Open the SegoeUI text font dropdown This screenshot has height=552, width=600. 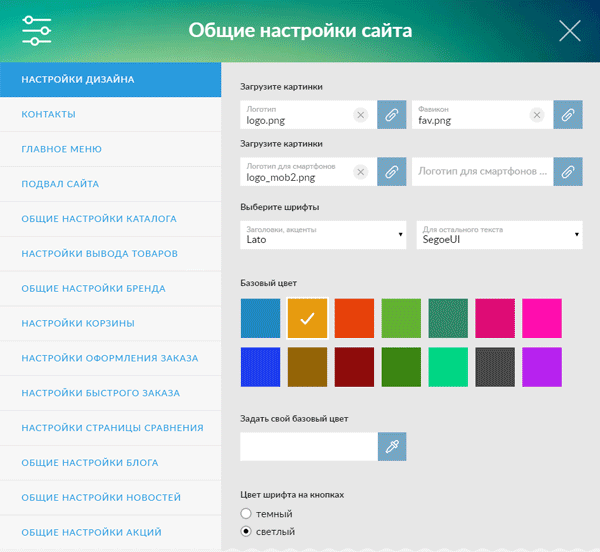499,235
